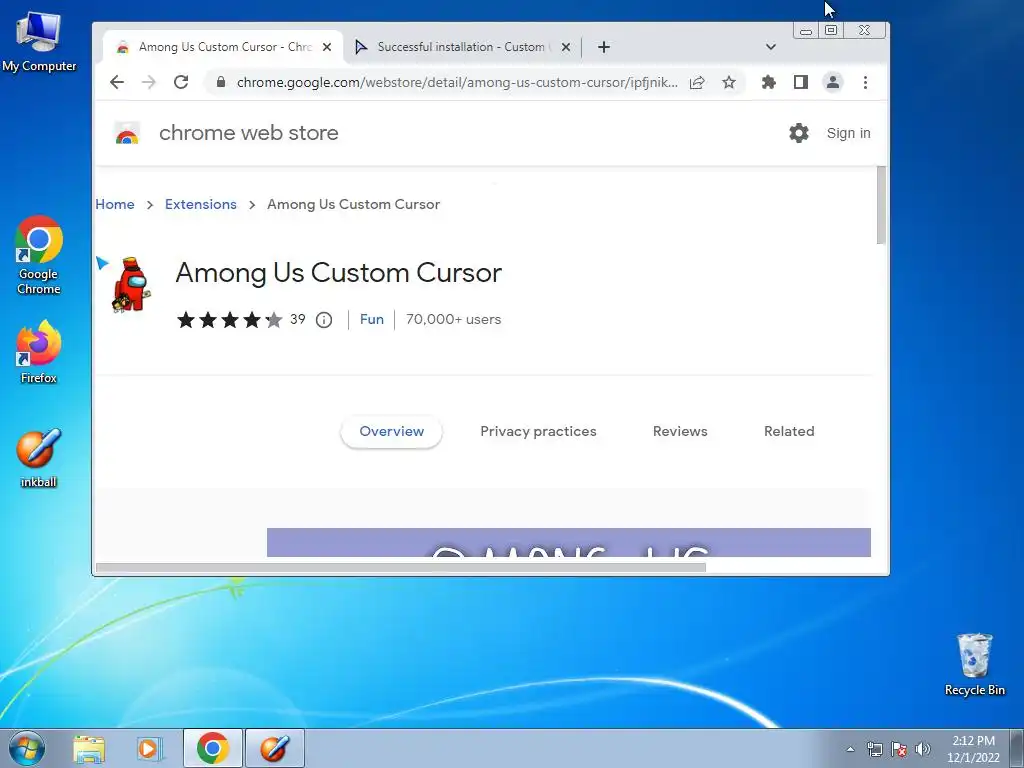Click the network tray icon
Screen dimensions: 1024x768
(874, 749)
